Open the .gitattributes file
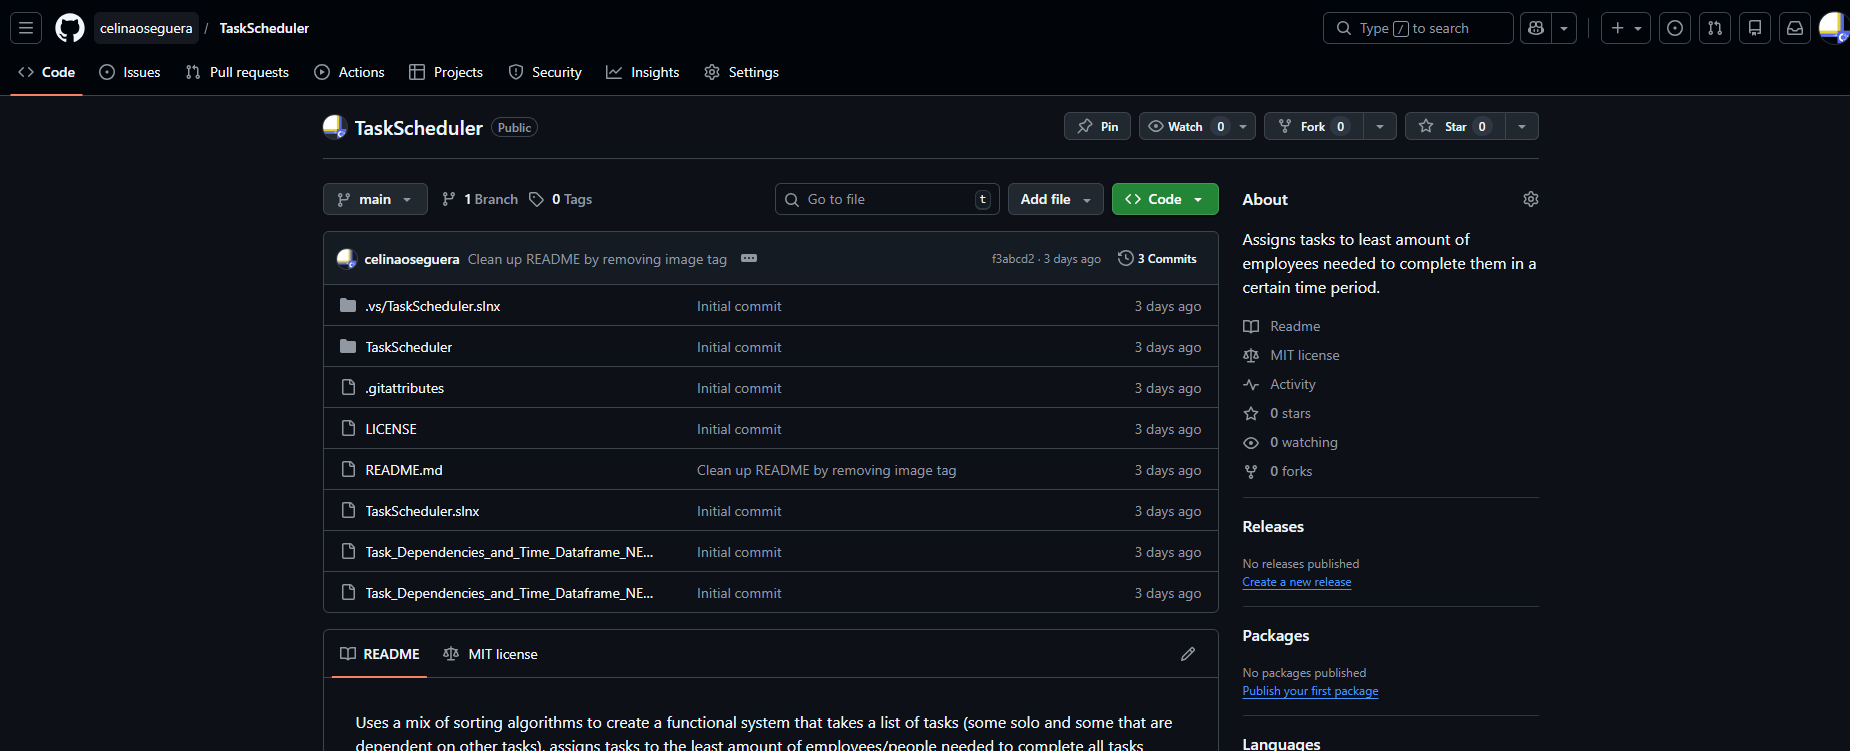This screenshot has width=1850, height=751. [x=405, y=388]
